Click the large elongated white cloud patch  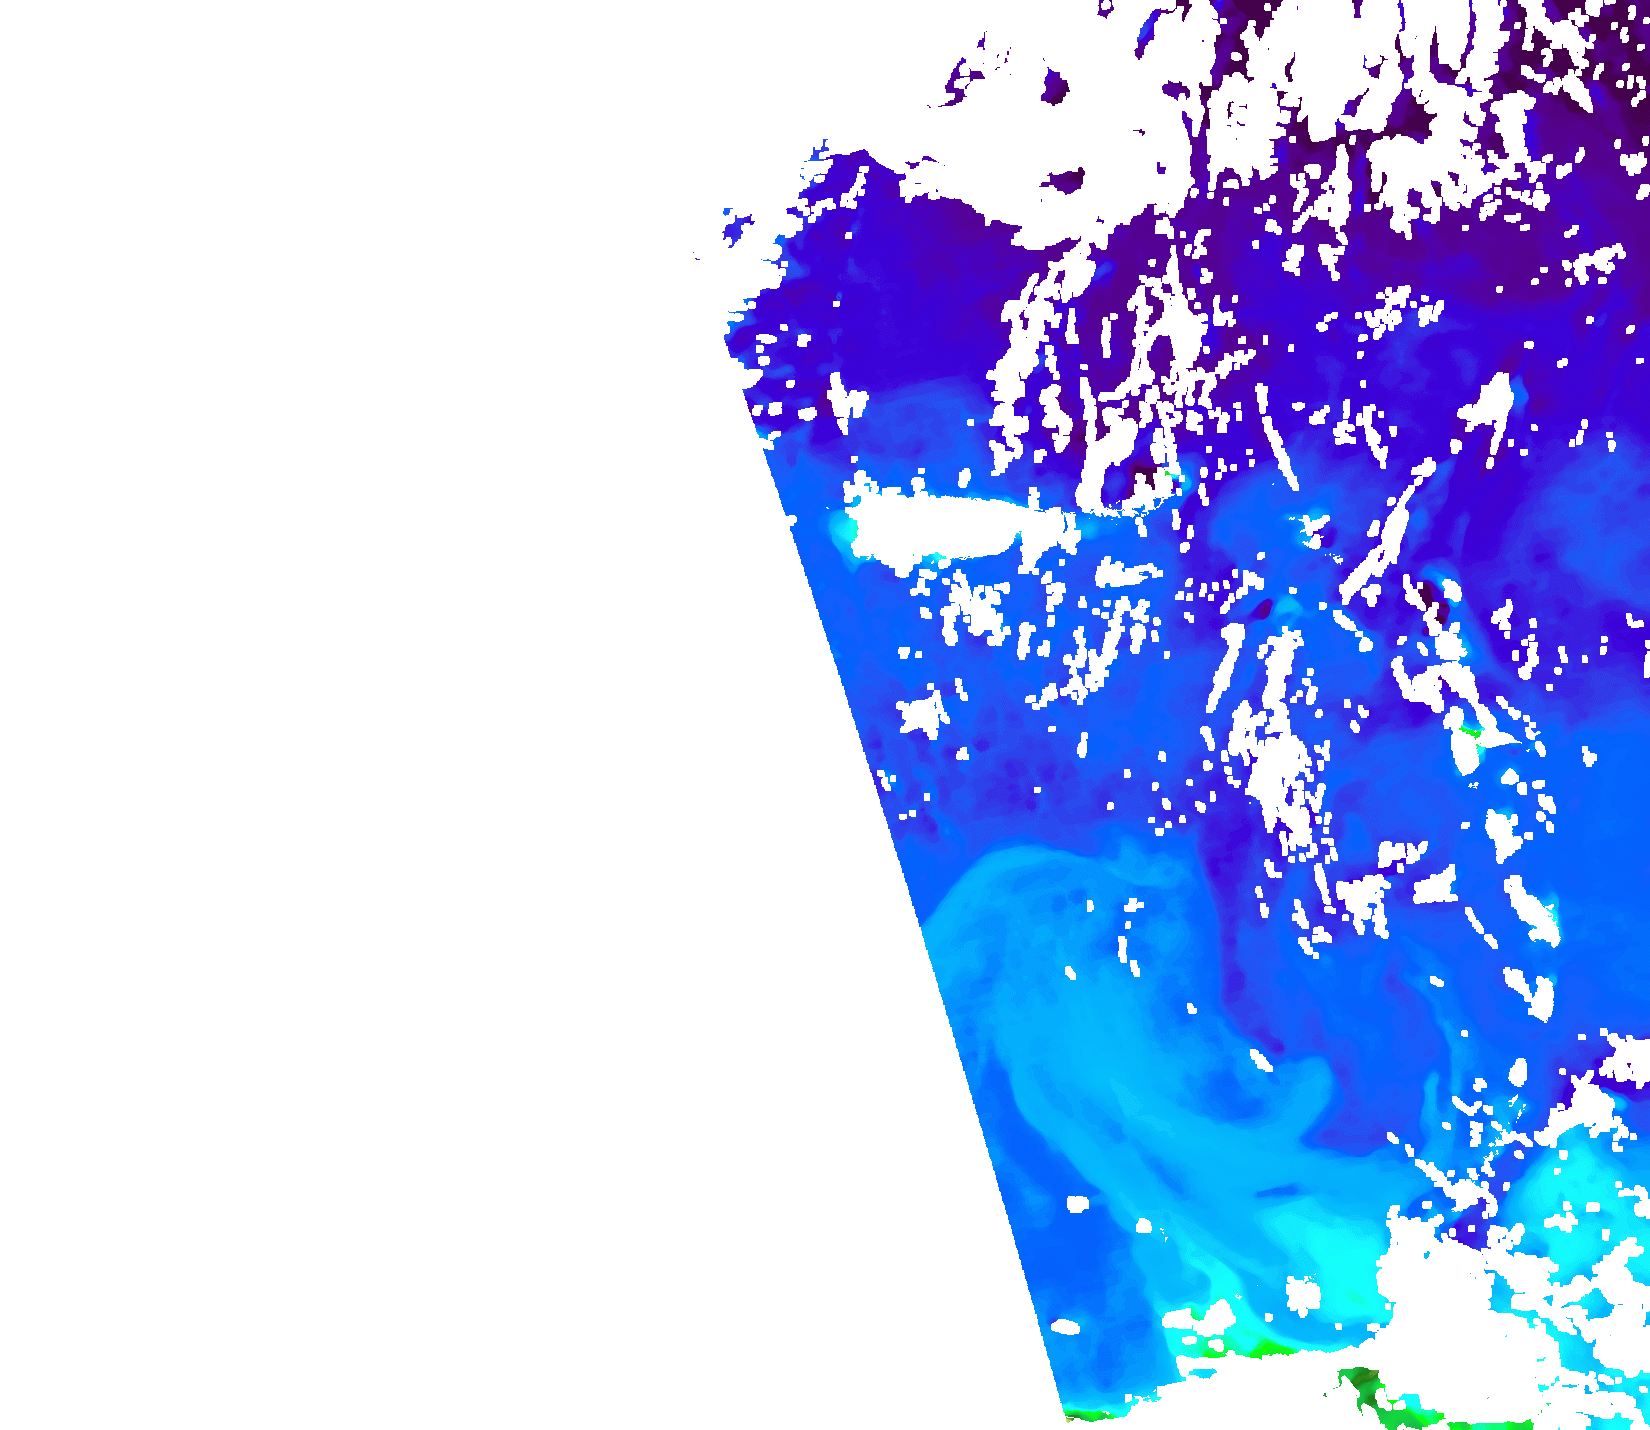pos(950,527)
